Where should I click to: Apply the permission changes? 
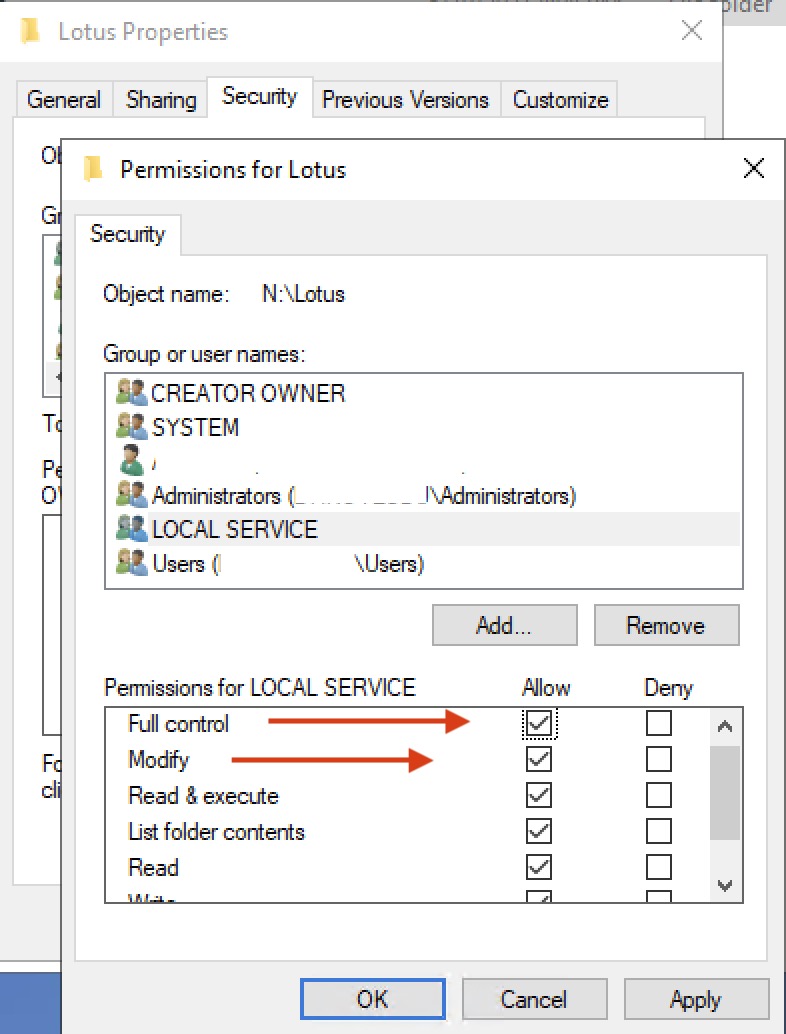pyautogui.click(x=696, y=998)
